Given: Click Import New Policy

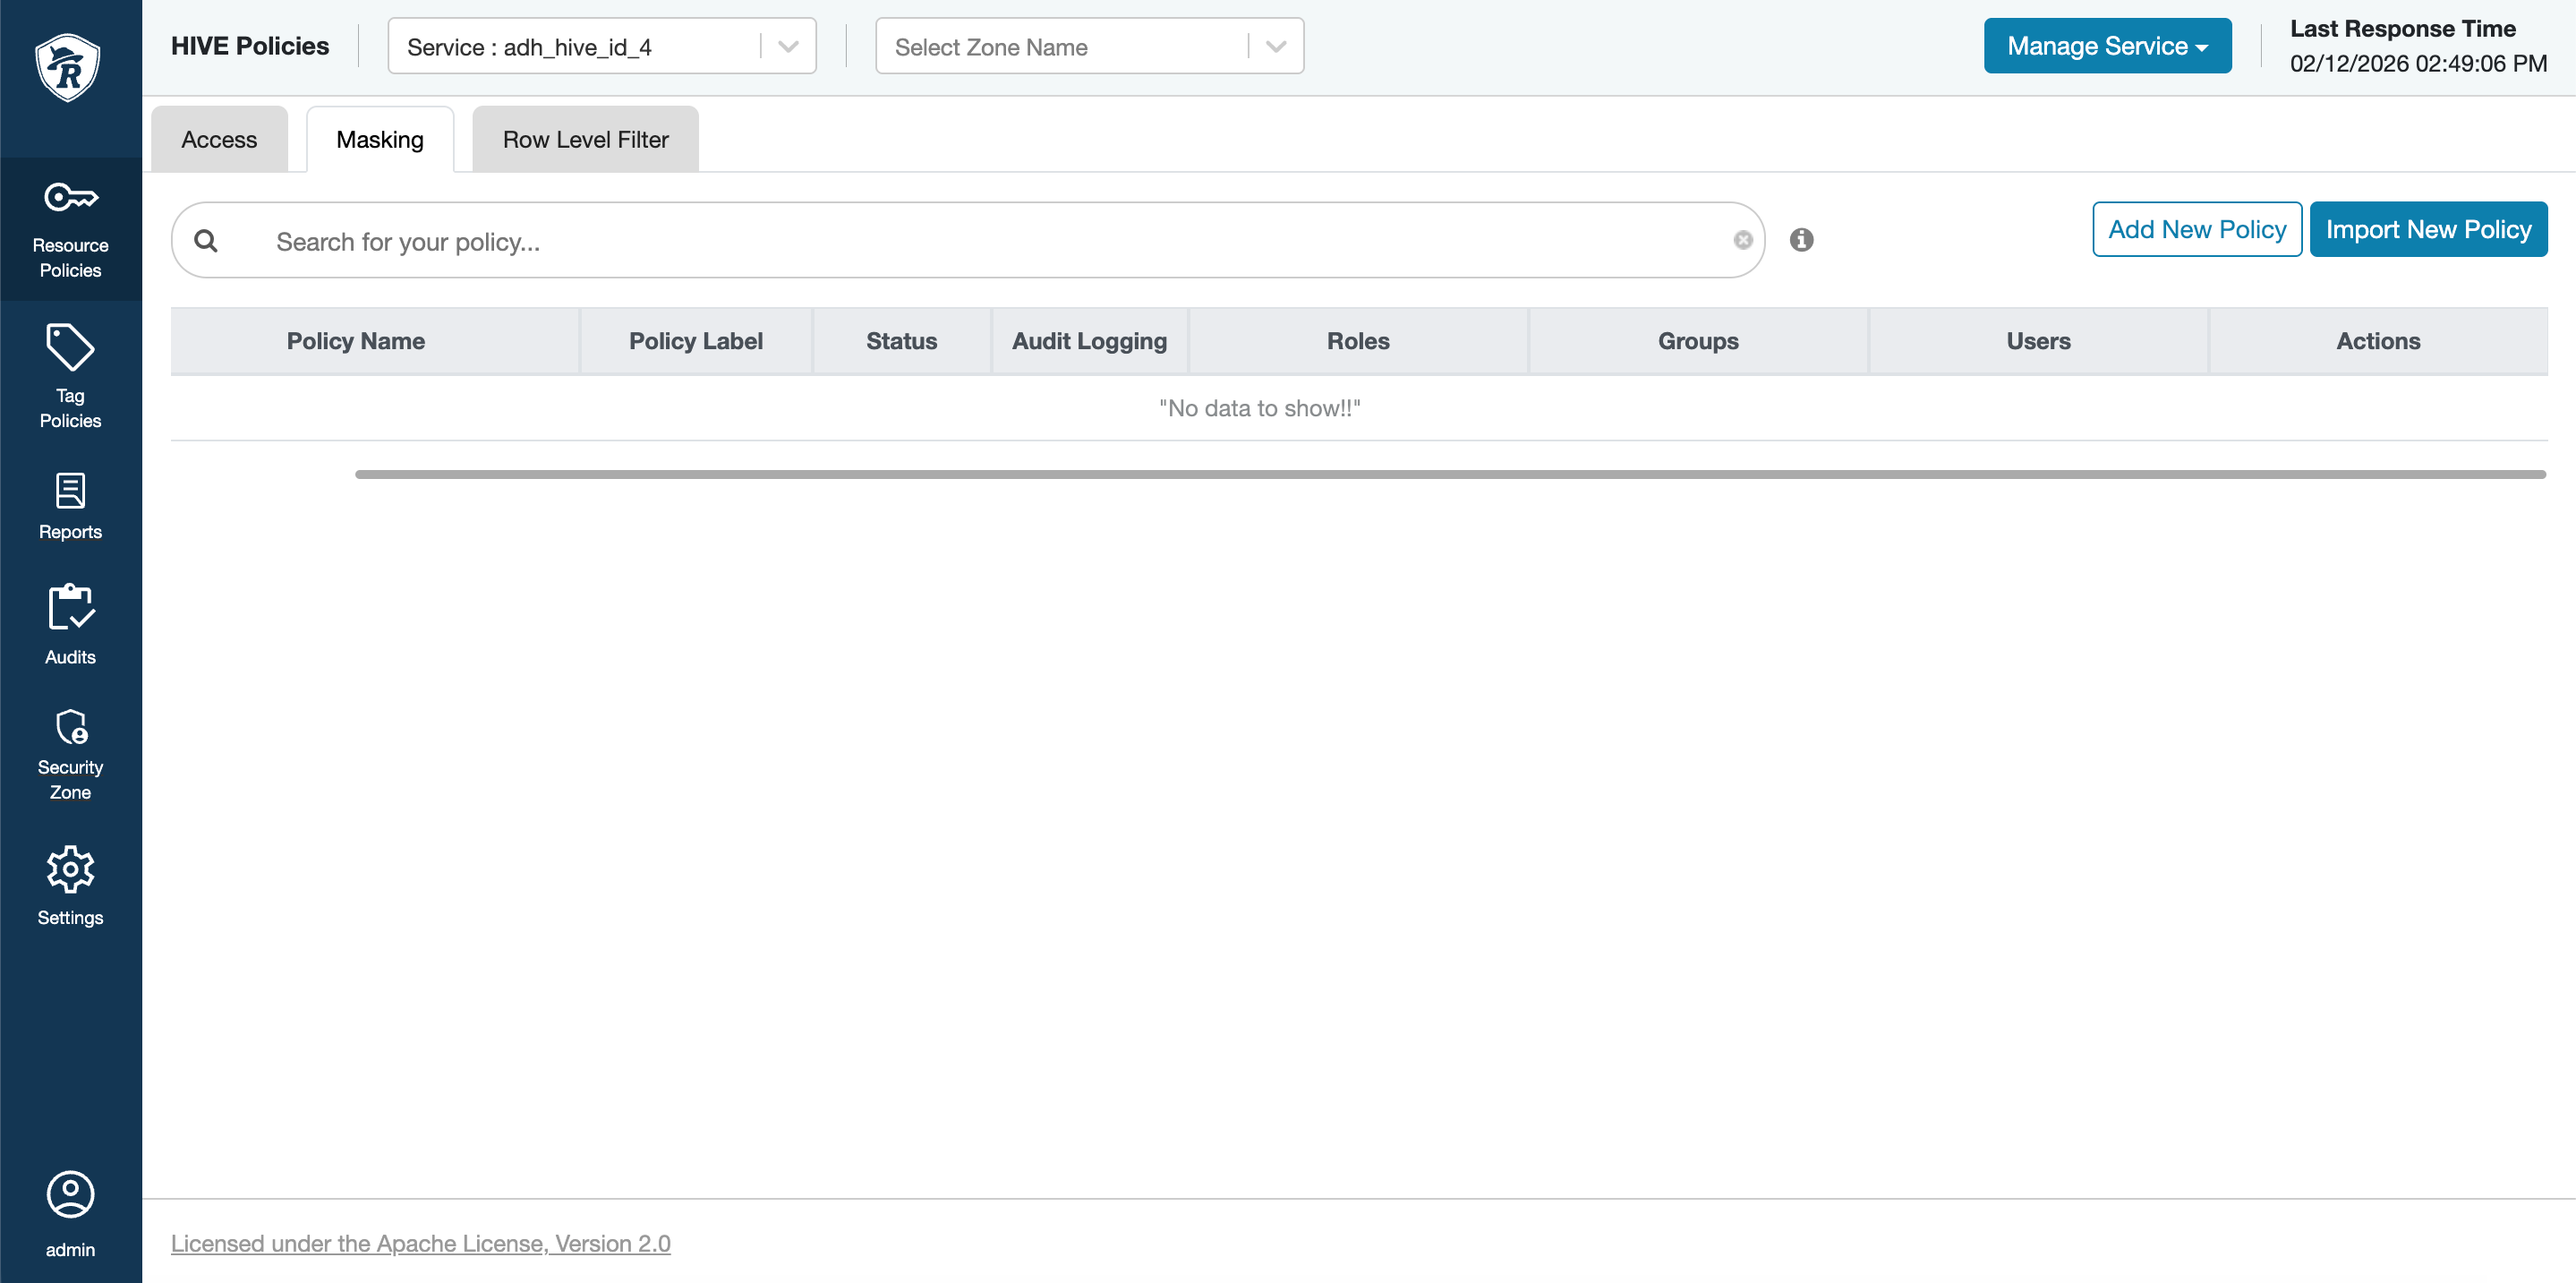Looking at the screenshot, I should (2429, 229).
